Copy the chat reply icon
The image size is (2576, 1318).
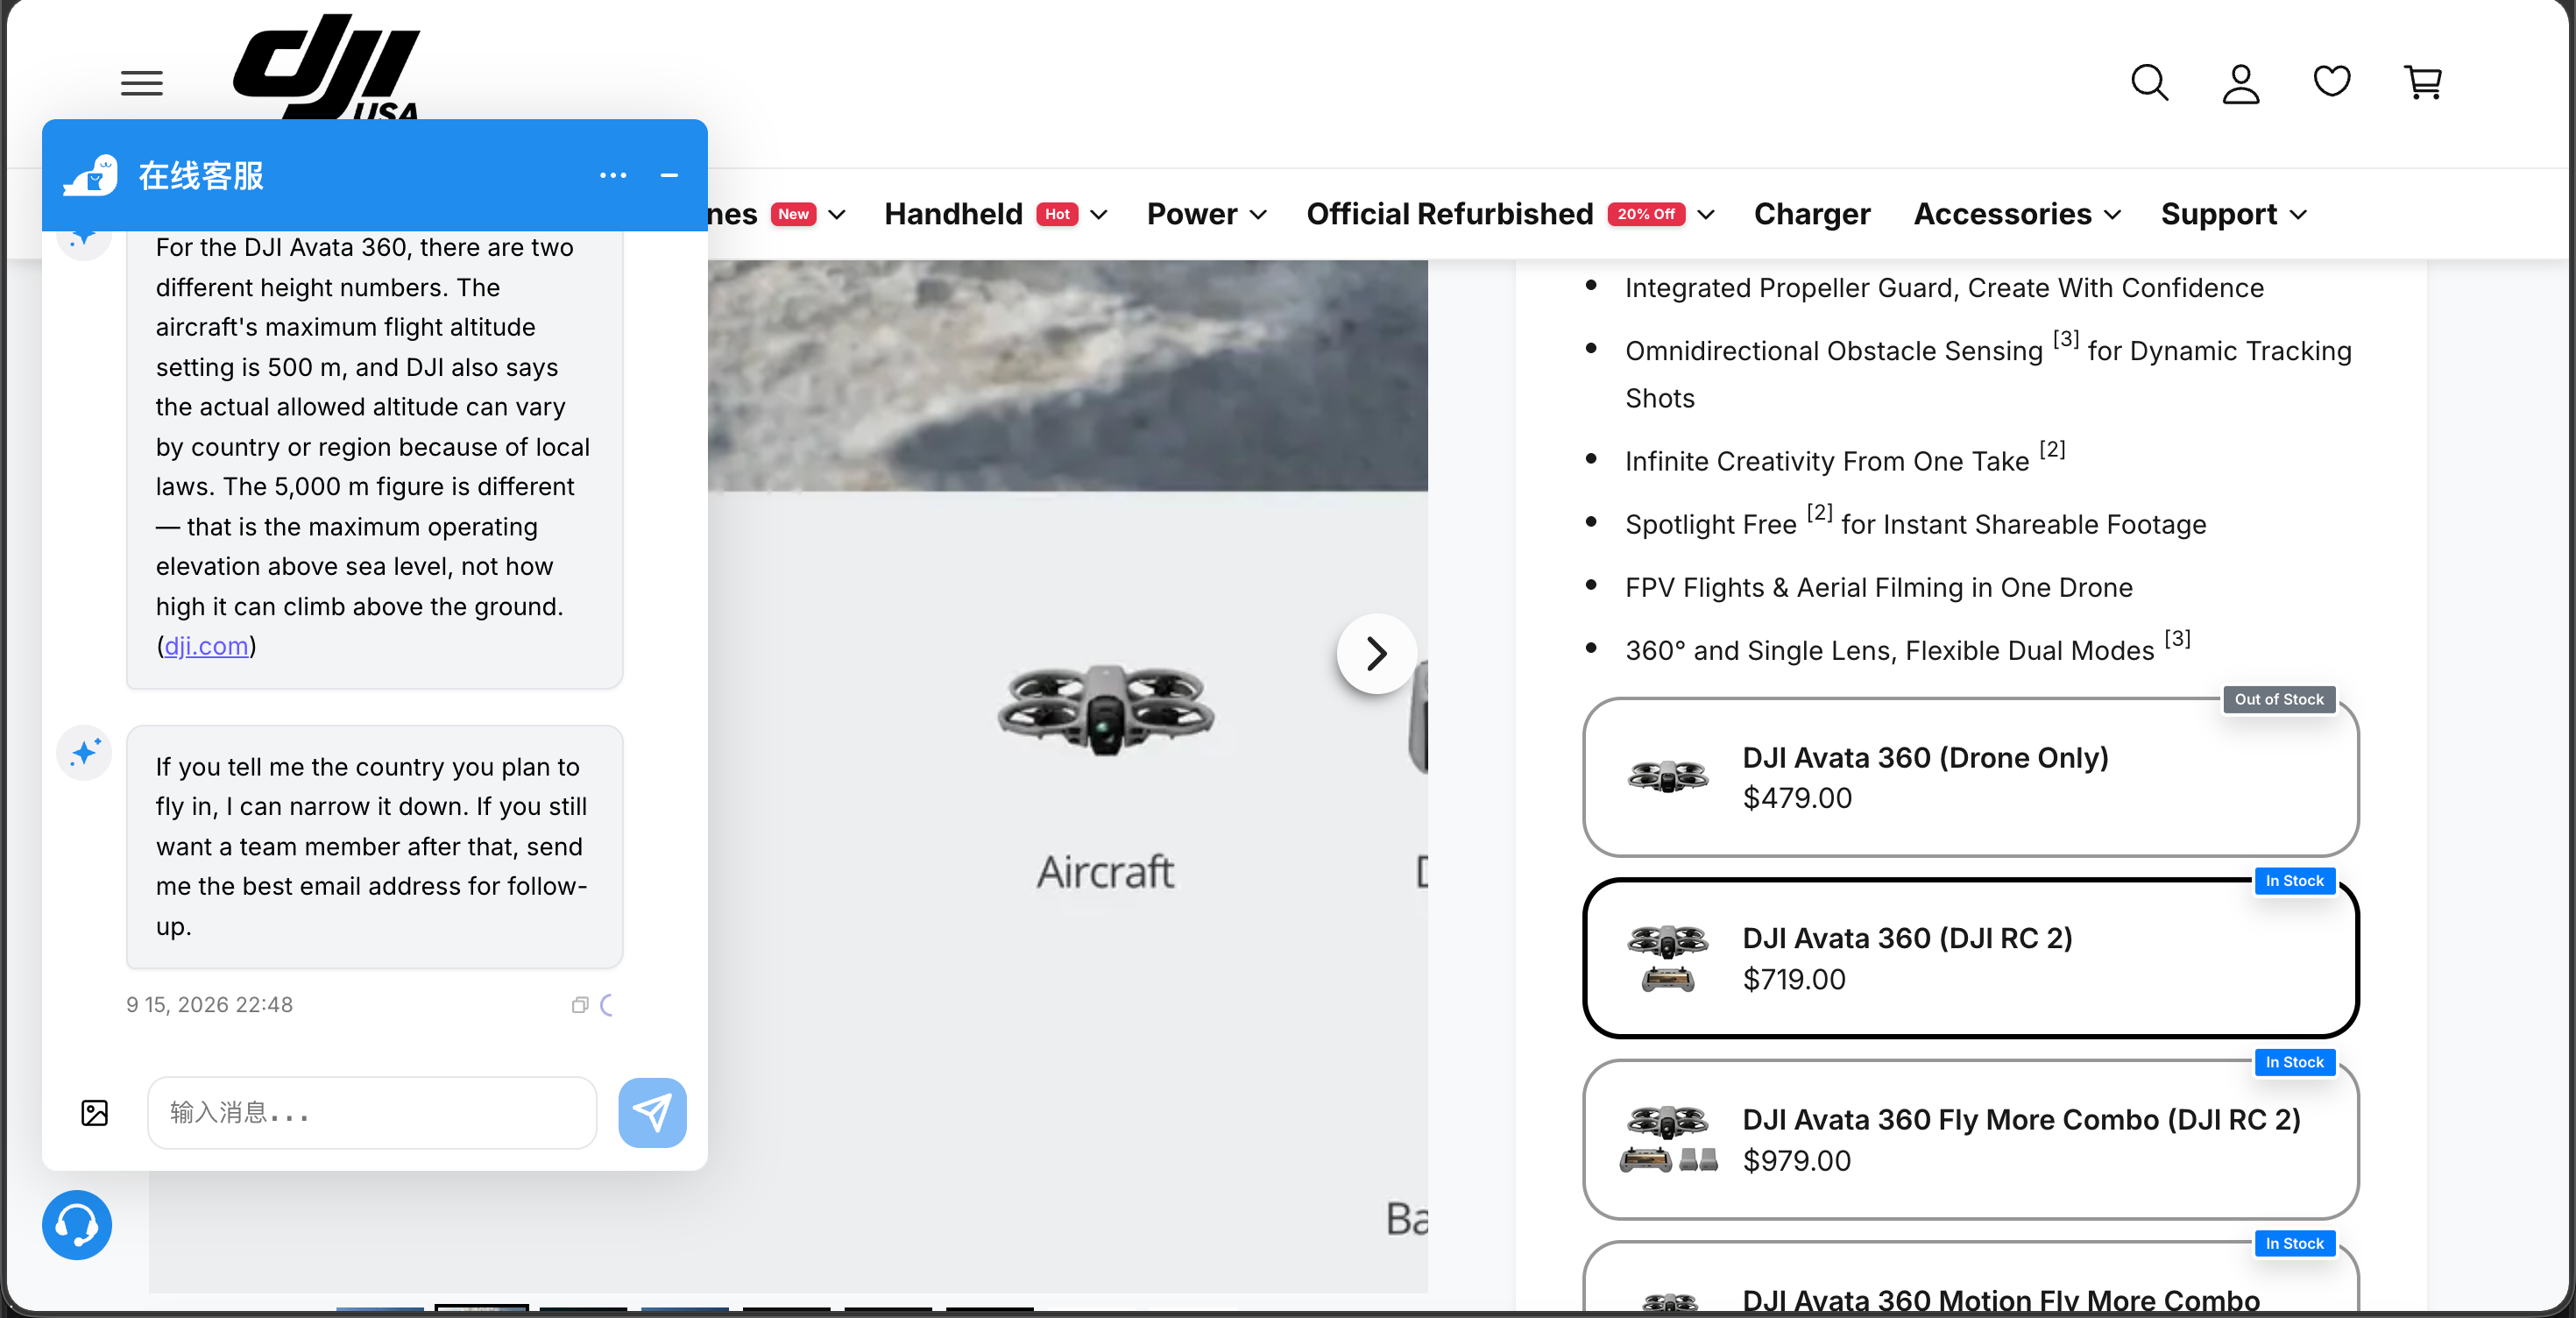[x=579, y=1005]
